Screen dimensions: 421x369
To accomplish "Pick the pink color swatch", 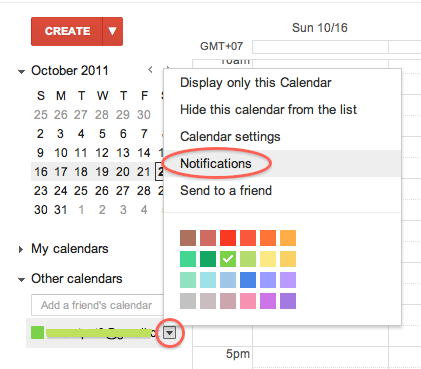I will tap(248, 301).
